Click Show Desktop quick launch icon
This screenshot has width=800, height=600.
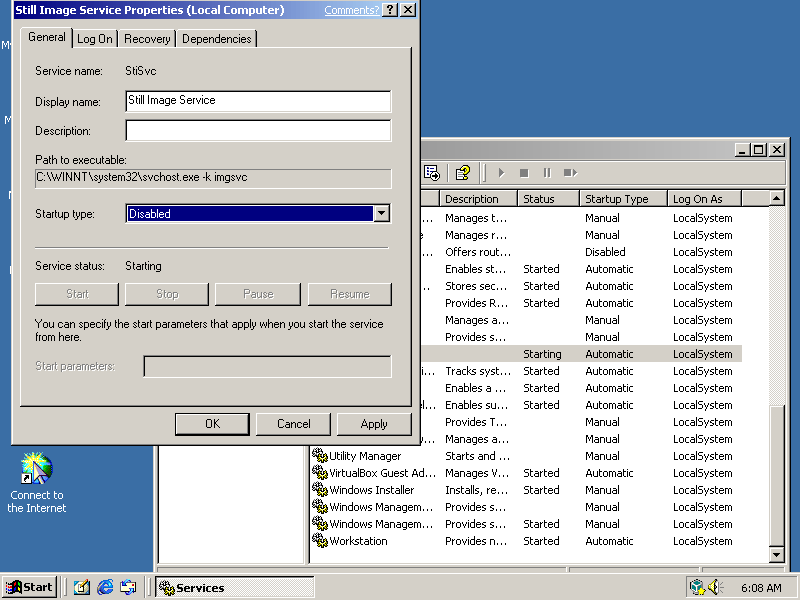tap(82, 587)
